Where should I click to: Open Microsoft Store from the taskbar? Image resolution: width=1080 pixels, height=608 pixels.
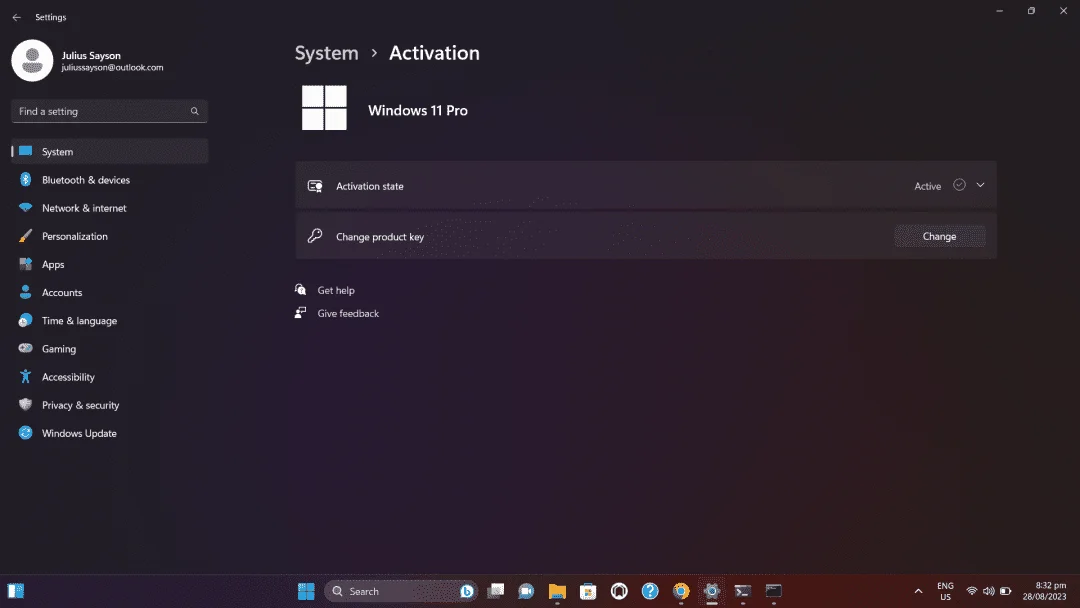tap(588, 591)
